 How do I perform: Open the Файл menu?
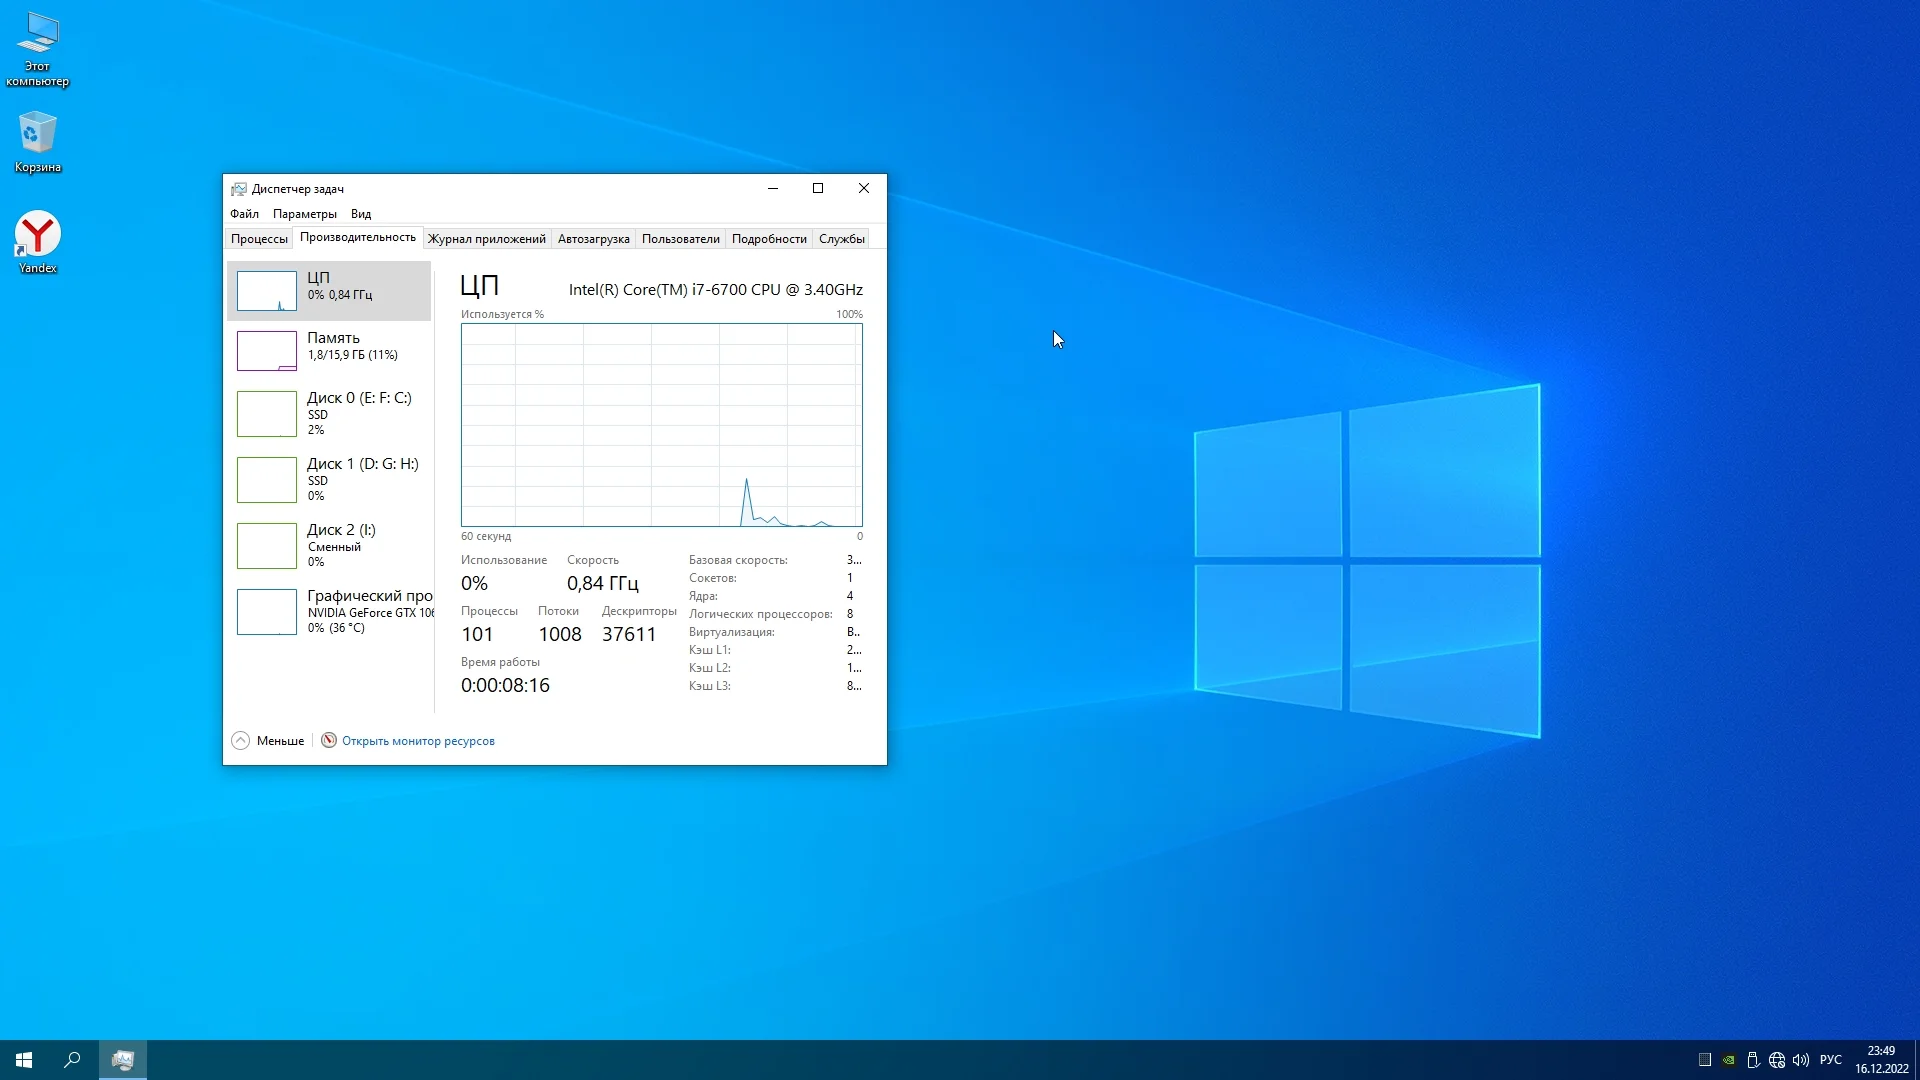pyautogui.click(x=244, y=214)
